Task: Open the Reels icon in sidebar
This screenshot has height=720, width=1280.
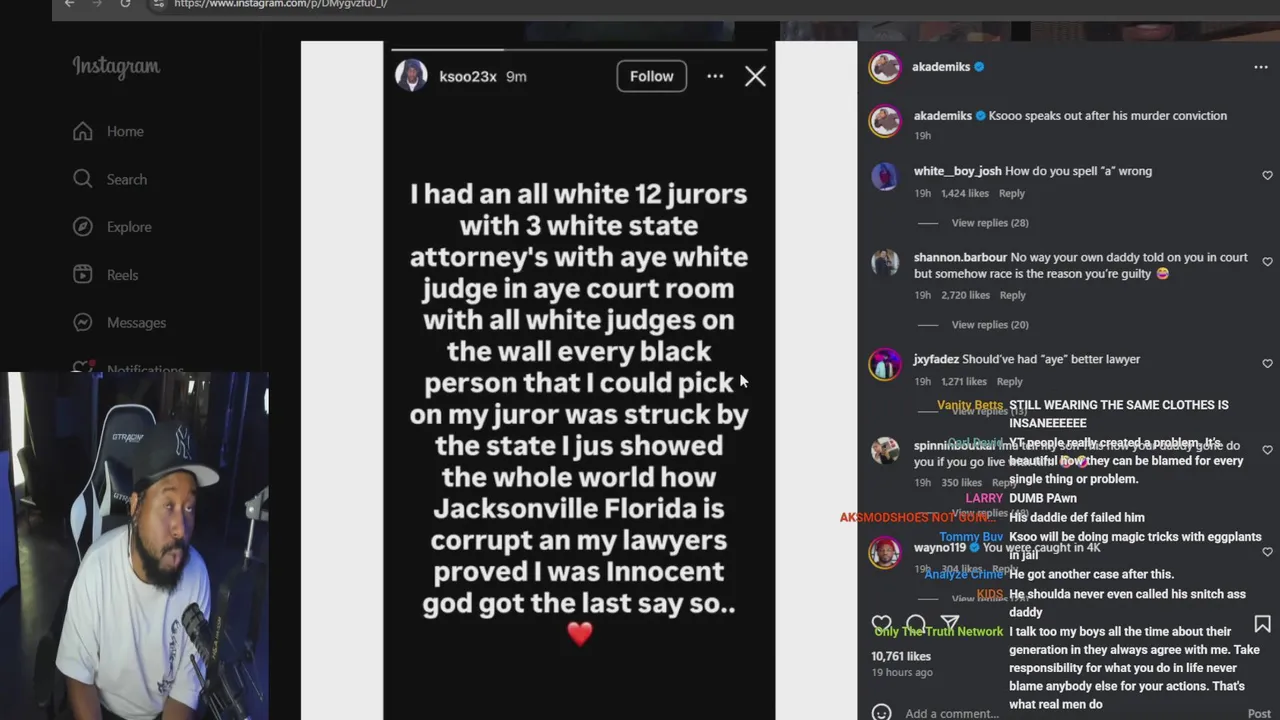Action: (x=83, y=275)
